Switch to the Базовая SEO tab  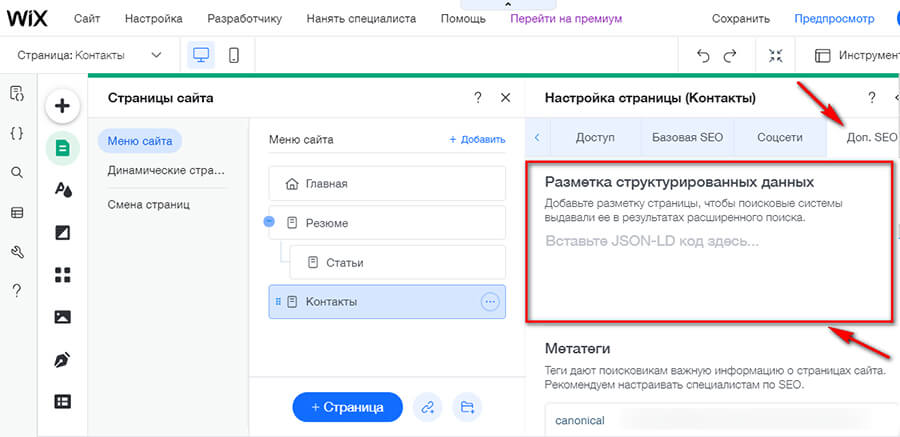click(688, 137)
